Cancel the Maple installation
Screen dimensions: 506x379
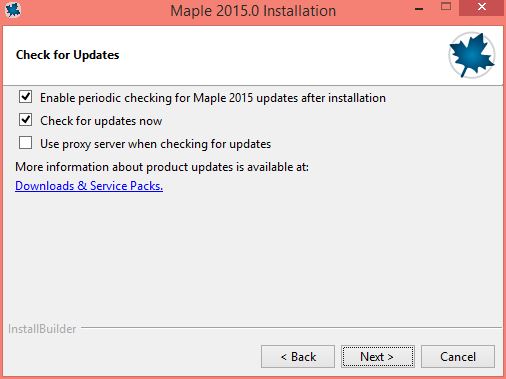[x=458, y=357]
